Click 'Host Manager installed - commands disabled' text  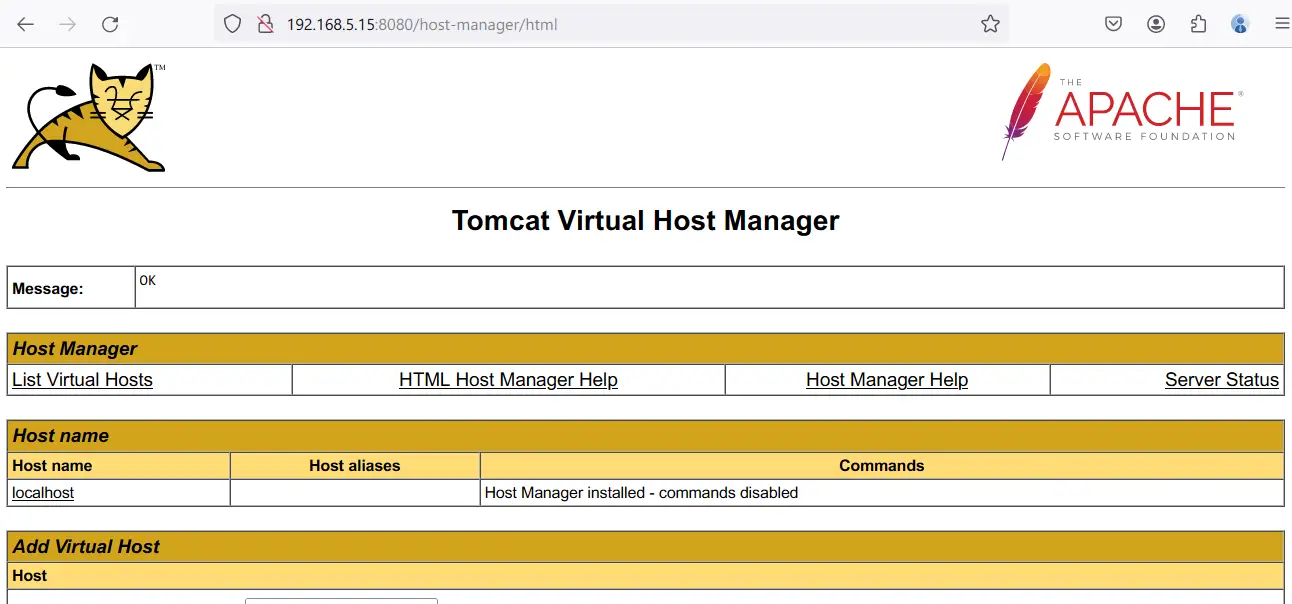[641, 493]
